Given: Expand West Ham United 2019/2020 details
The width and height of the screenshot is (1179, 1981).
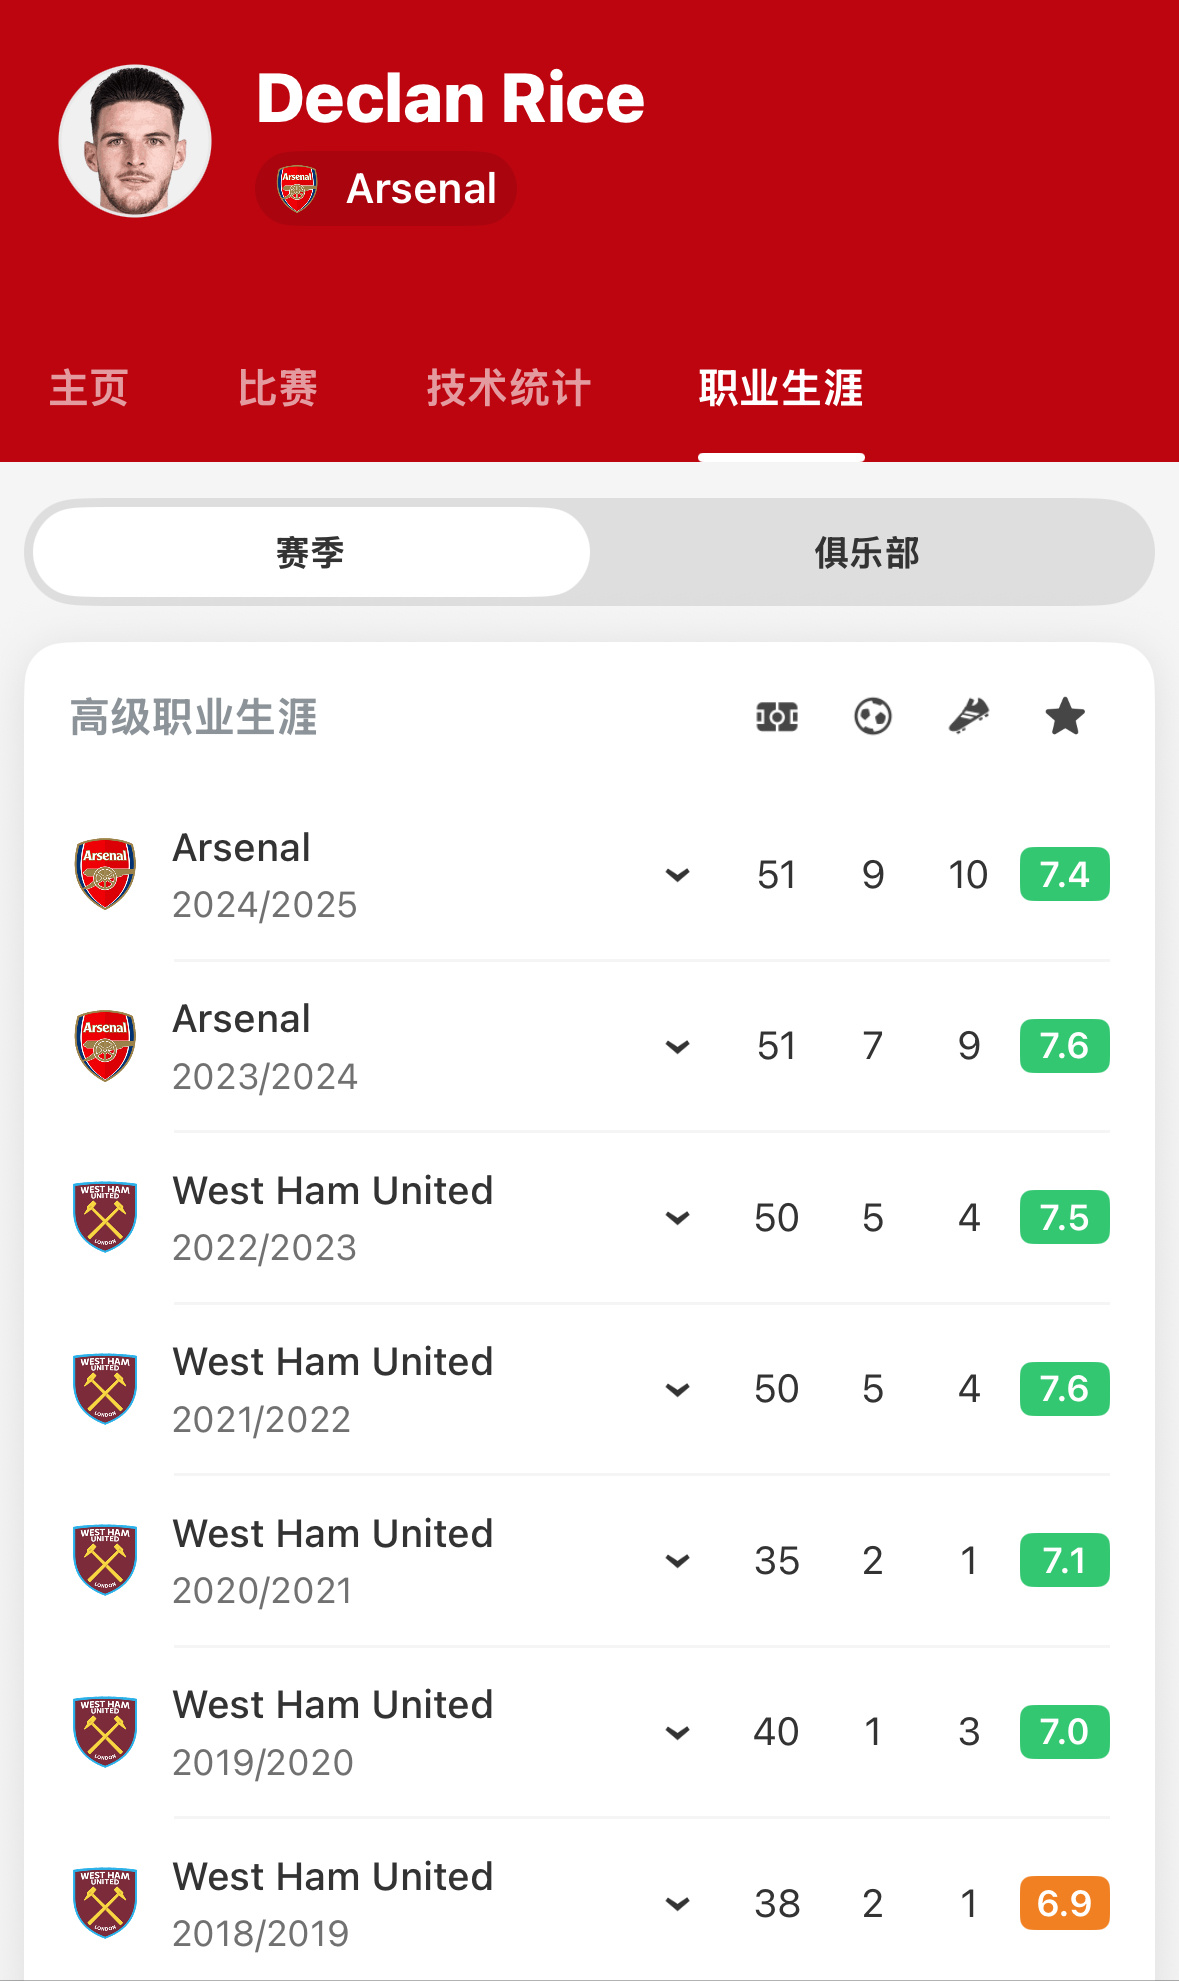Looking at the screenshot, I should pyautogui.click(x=678, y=1732).
